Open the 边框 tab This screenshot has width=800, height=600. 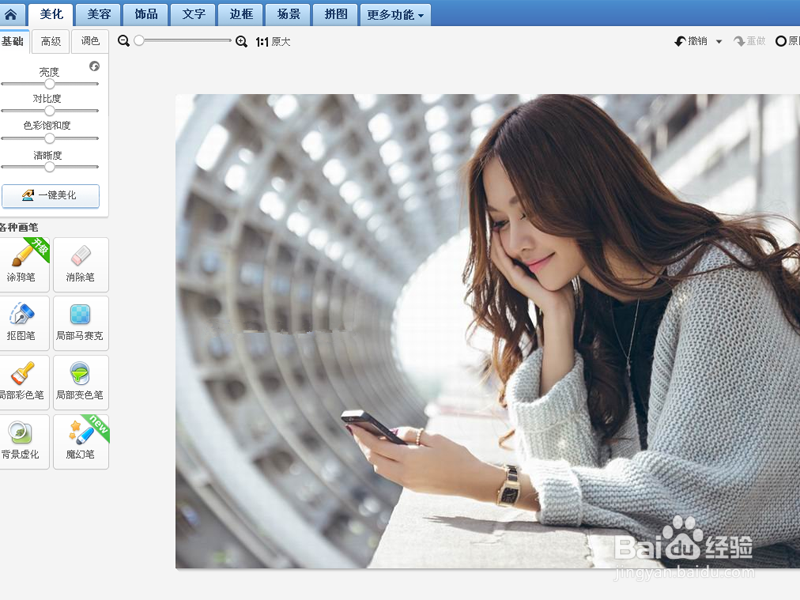pyautogui.click(x=241, y=14)
